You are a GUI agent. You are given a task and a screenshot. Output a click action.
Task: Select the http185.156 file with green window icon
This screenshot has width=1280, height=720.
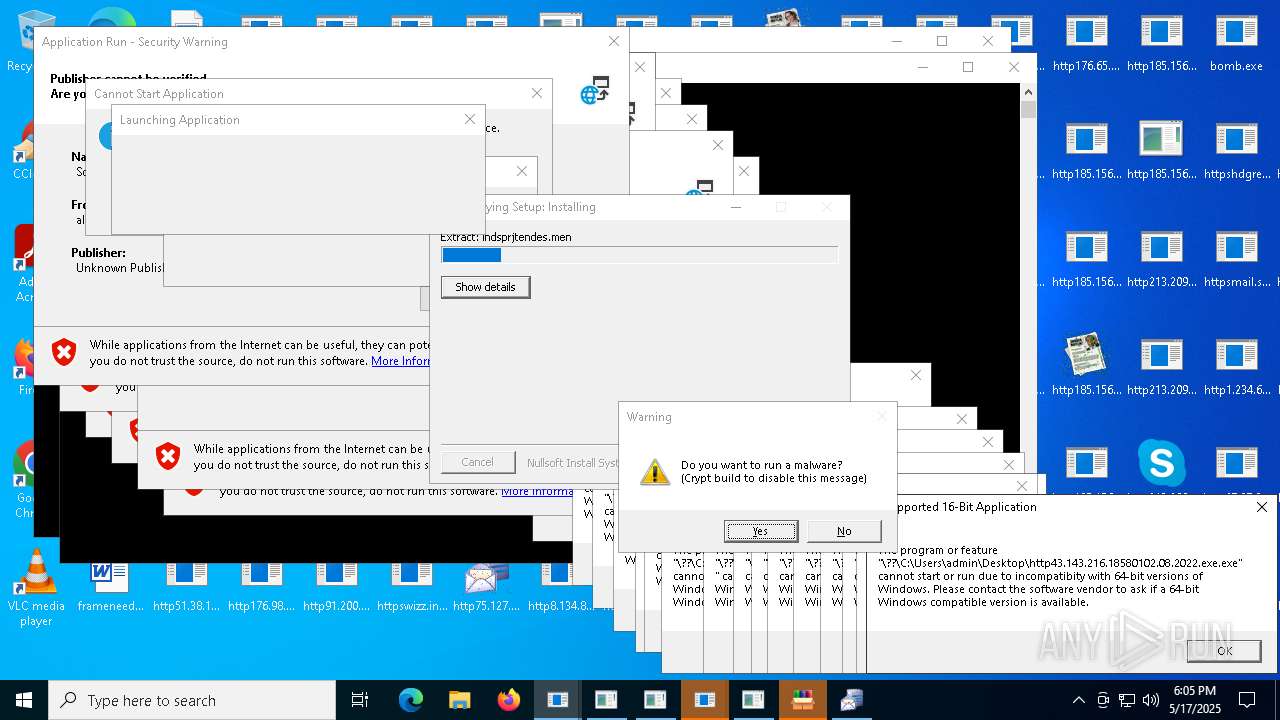[x=1161, y=152]
